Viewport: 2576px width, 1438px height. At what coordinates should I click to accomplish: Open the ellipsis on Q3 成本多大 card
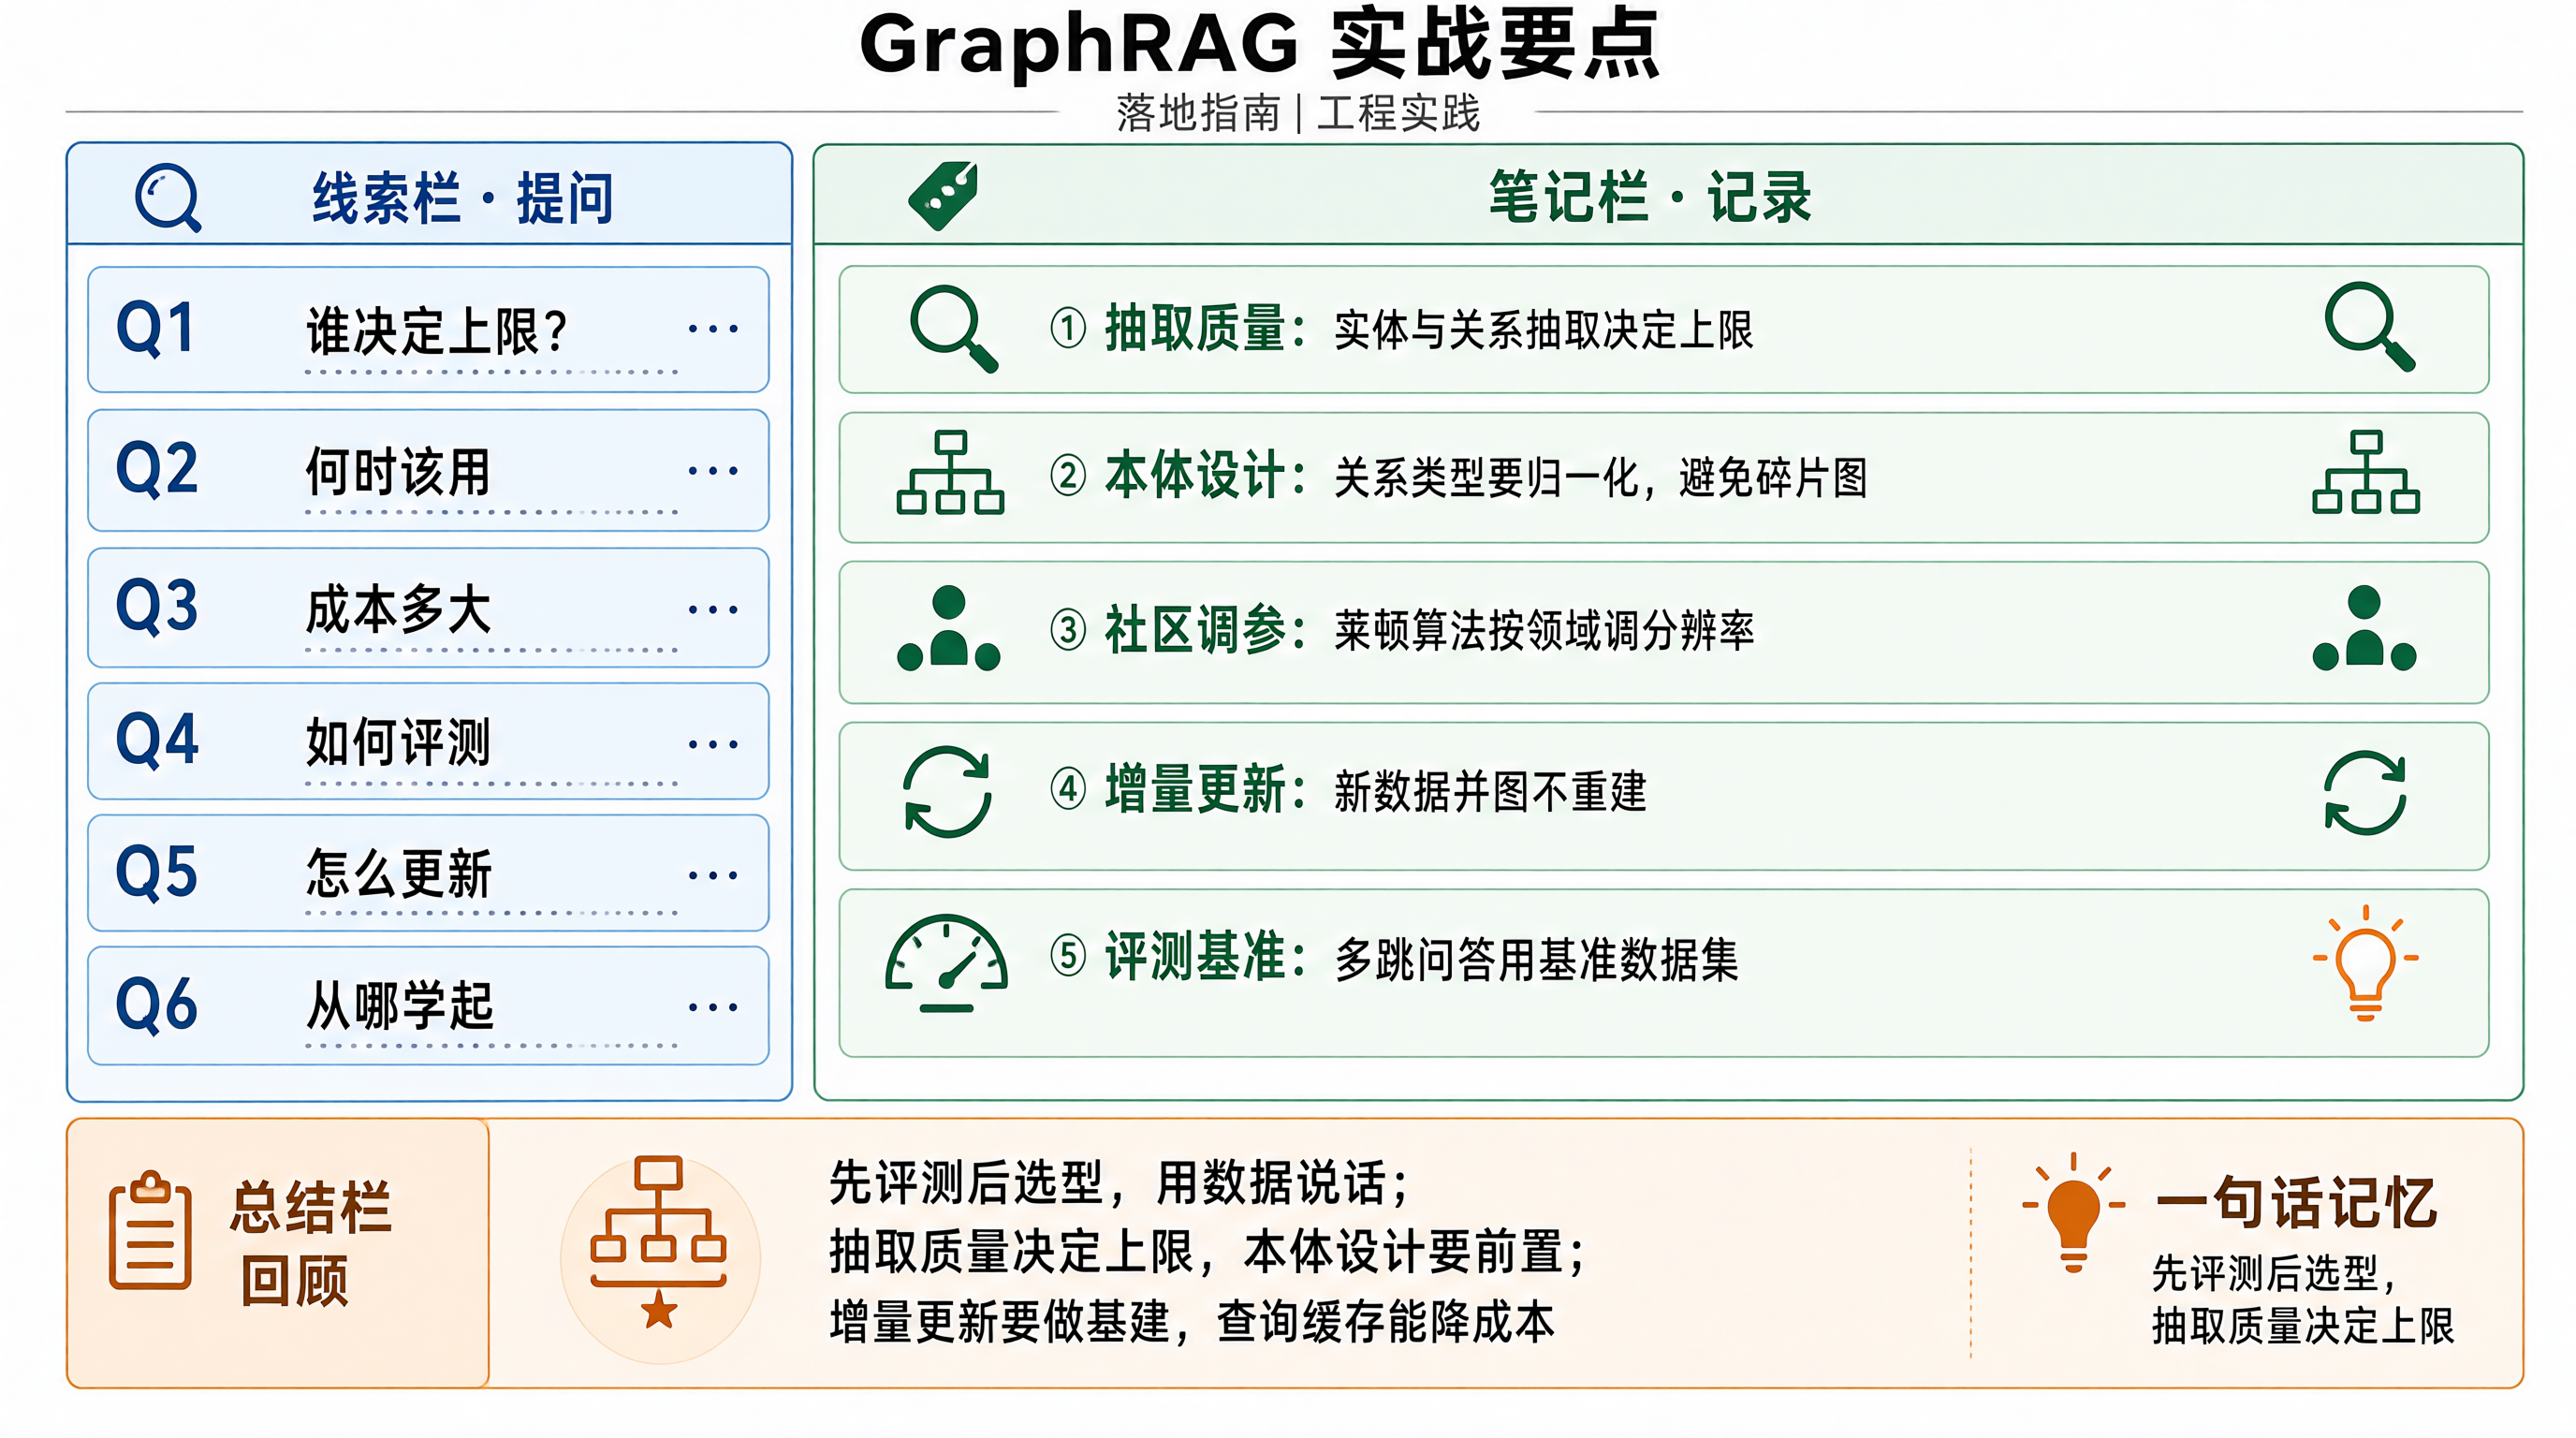[x=714, y=609]
